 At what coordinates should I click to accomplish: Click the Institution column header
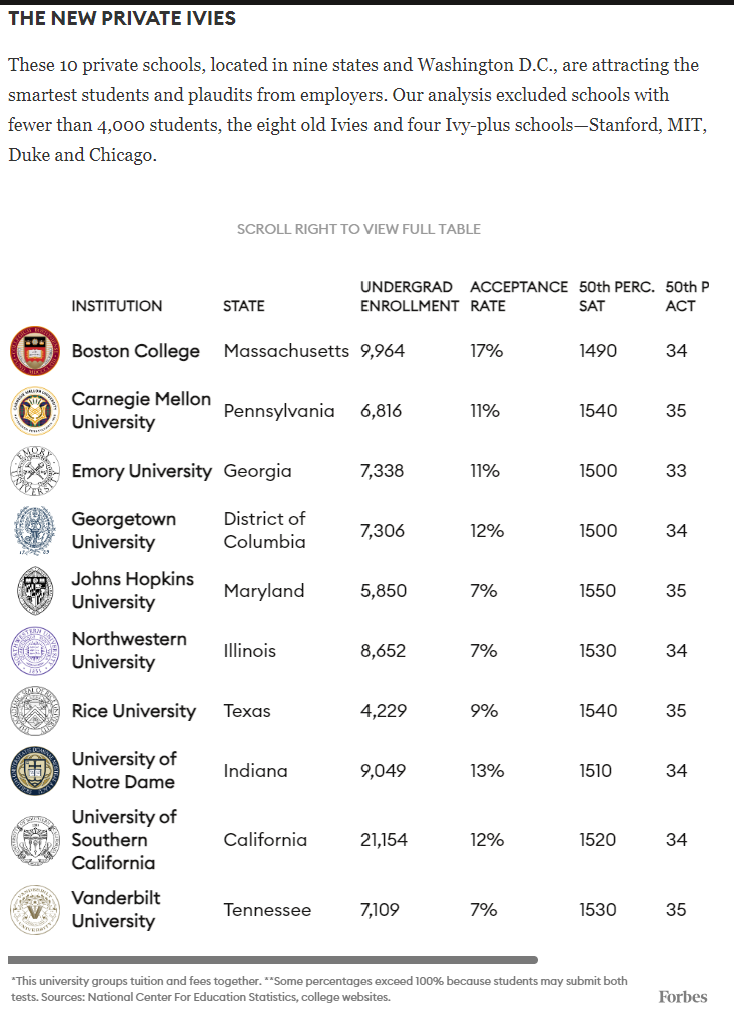[116, 306]
